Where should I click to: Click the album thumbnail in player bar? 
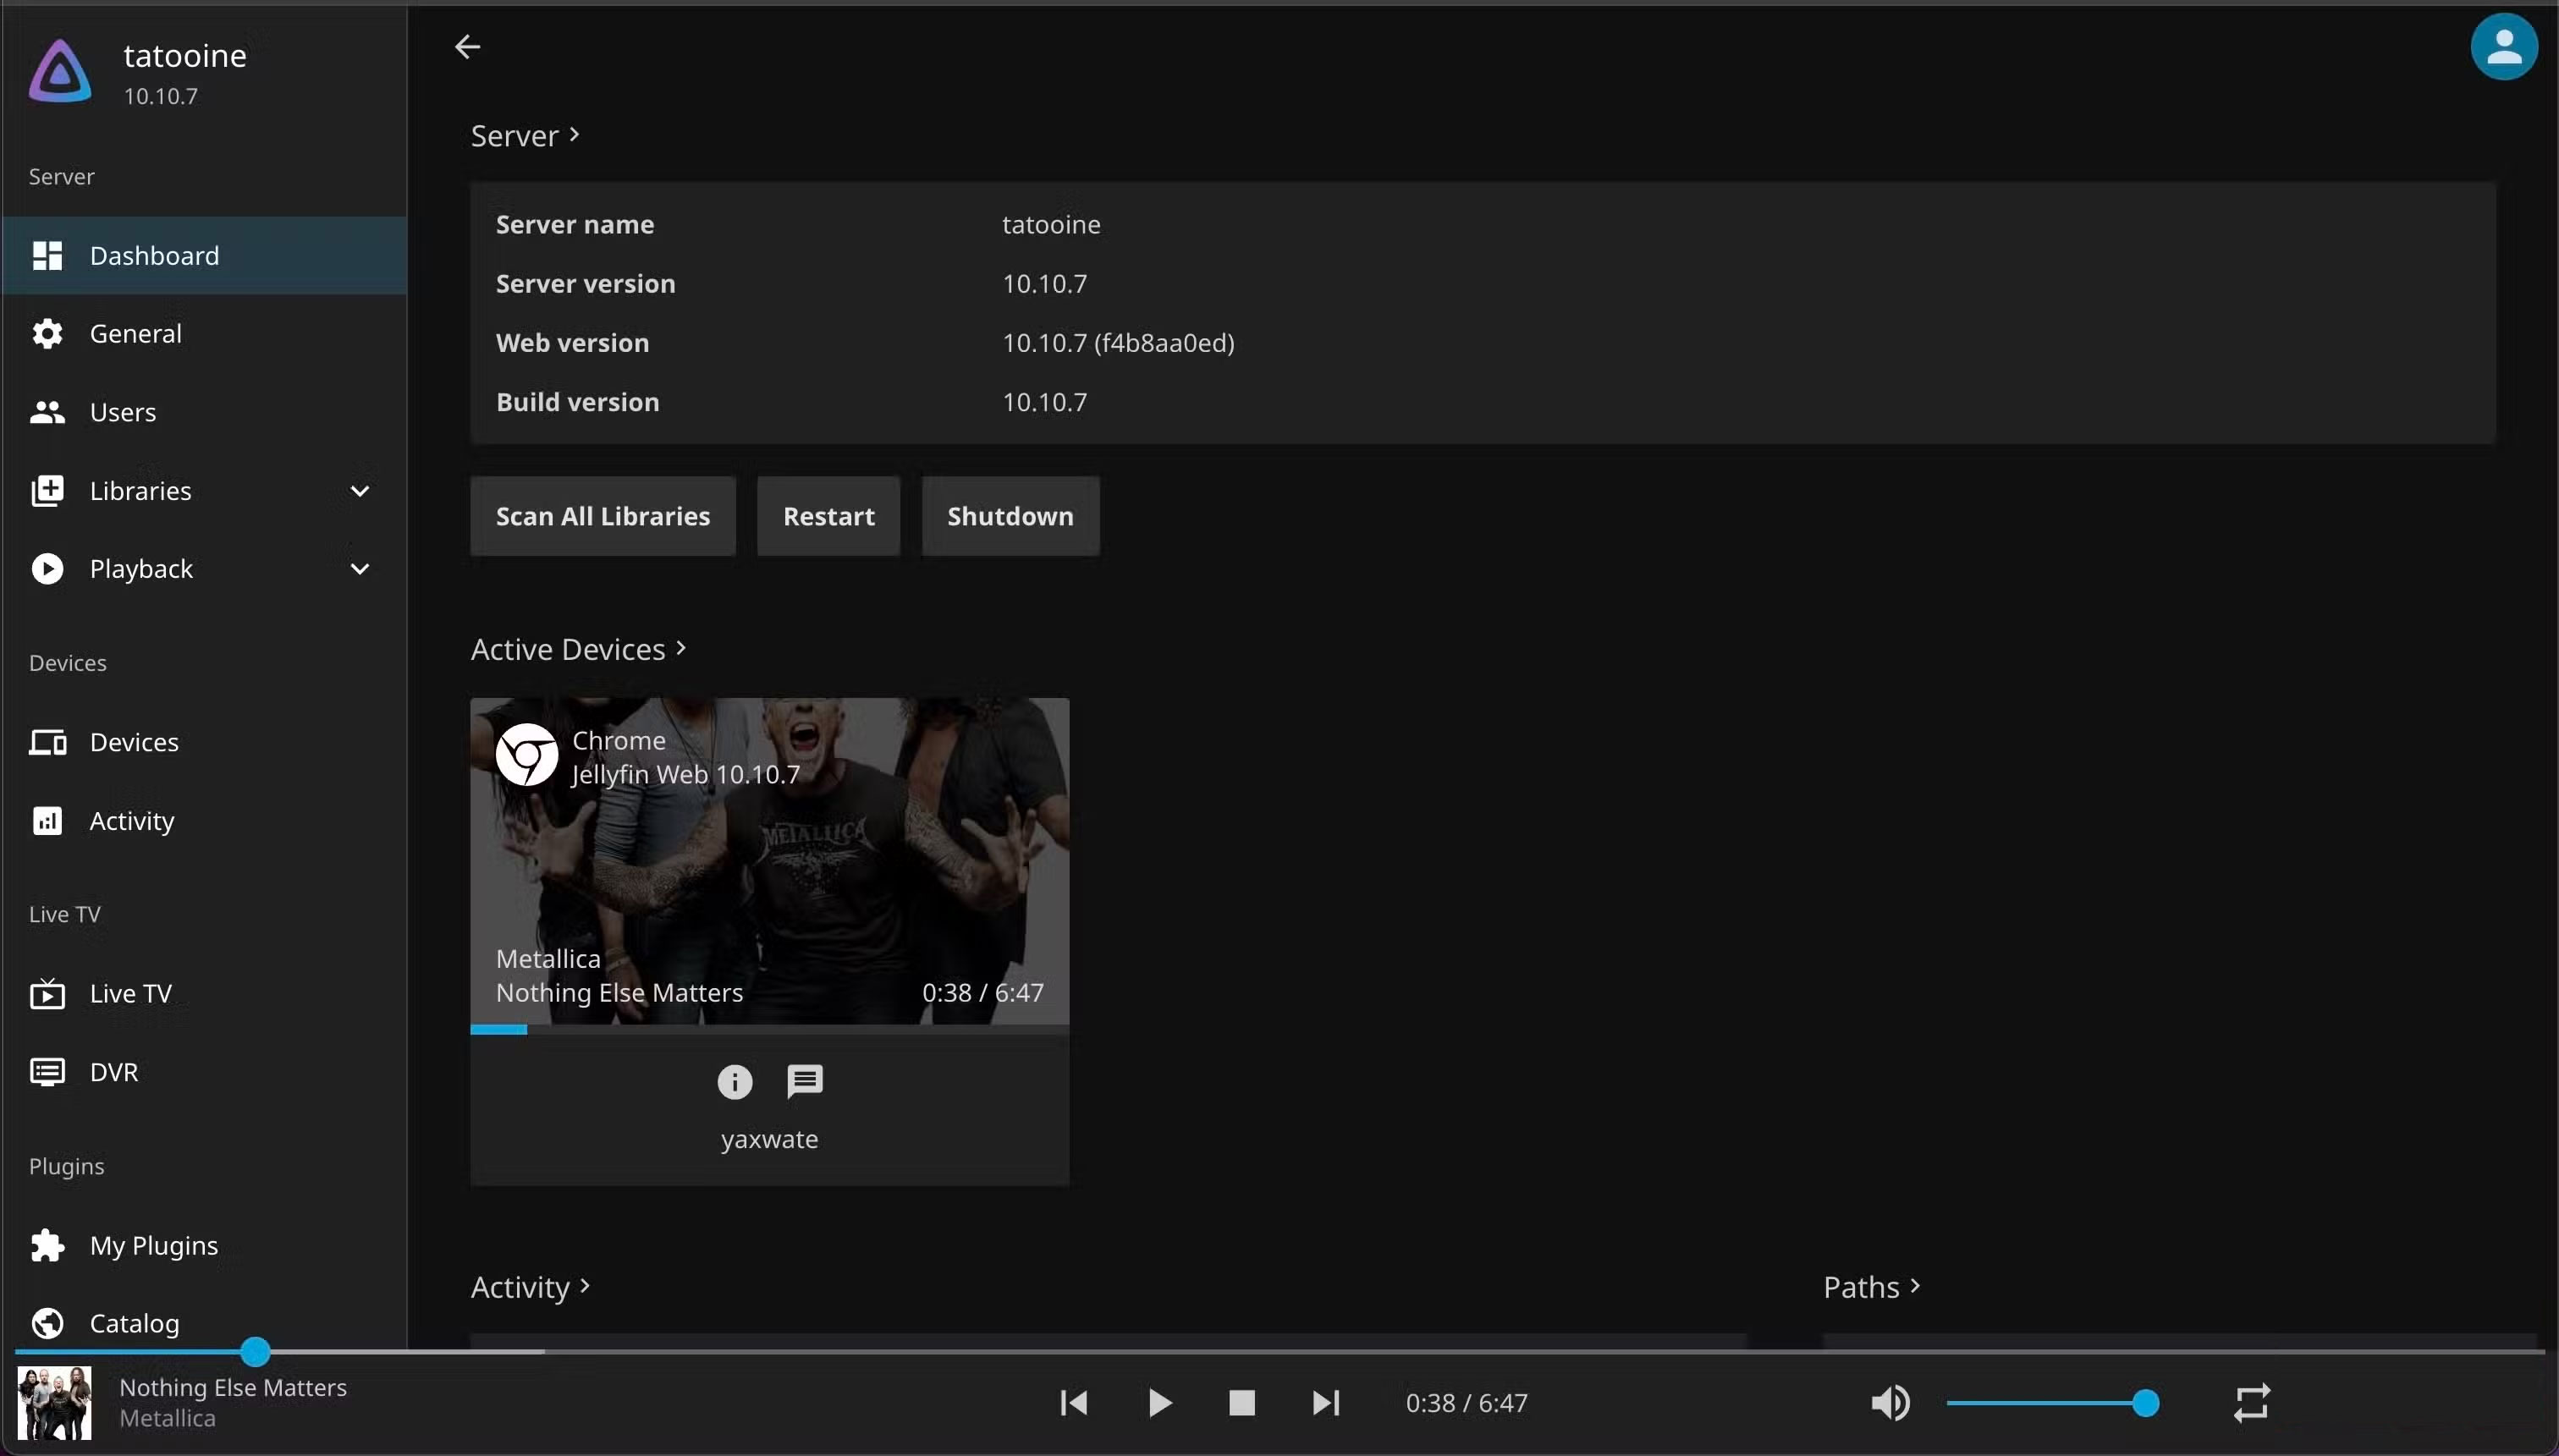pyautogui.click(x=55, y=1403)
